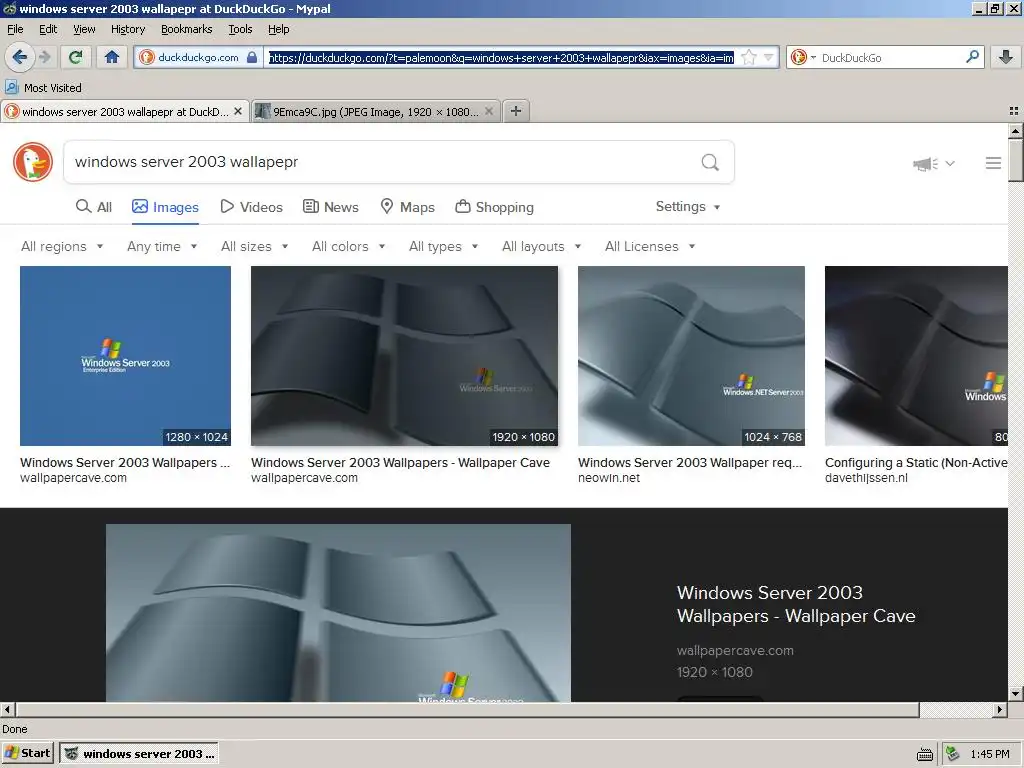Open the File menu

click(x=15, y=29)
